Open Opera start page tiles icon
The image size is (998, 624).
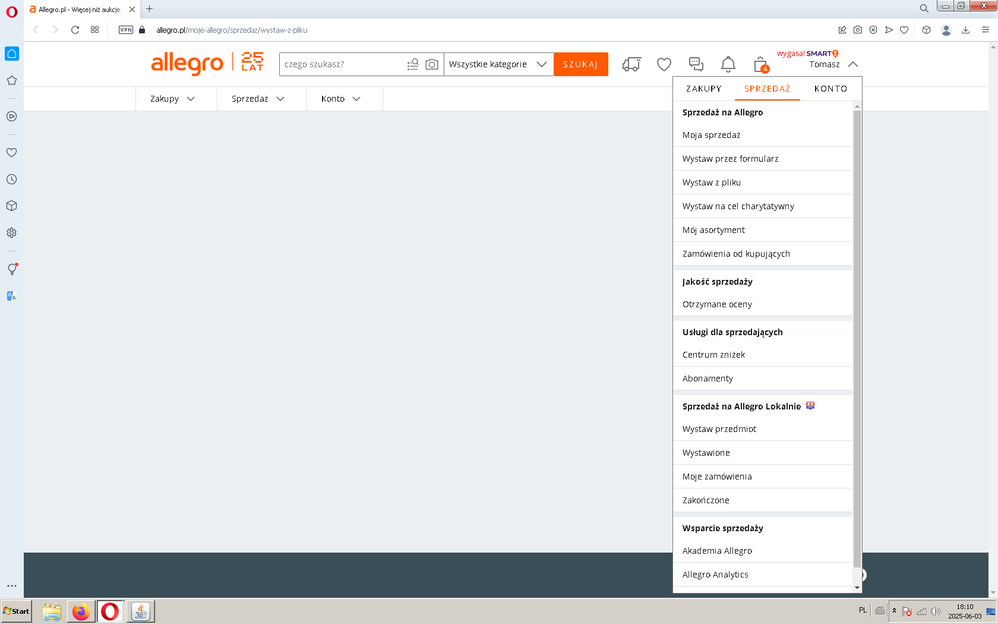click(x=95, y=30)
